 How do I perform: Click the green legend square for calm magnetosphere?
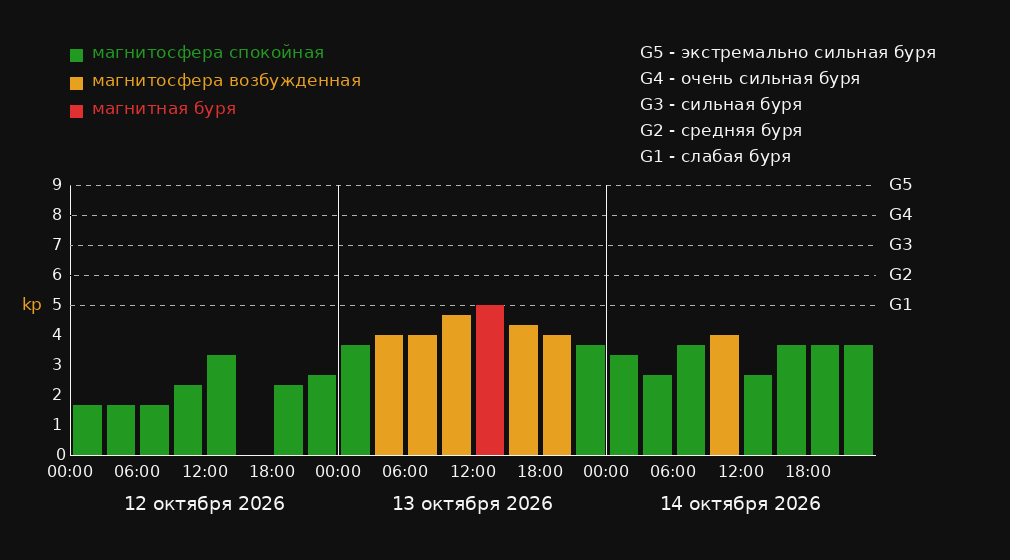(76, 55)
